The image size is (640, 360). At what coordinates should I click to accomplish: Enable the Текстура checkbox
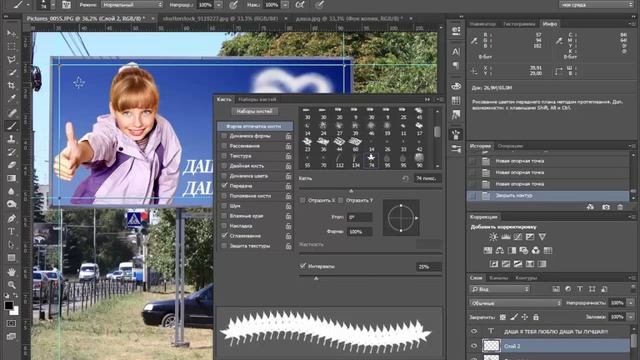pyautogui.click(x=224, y=156)
